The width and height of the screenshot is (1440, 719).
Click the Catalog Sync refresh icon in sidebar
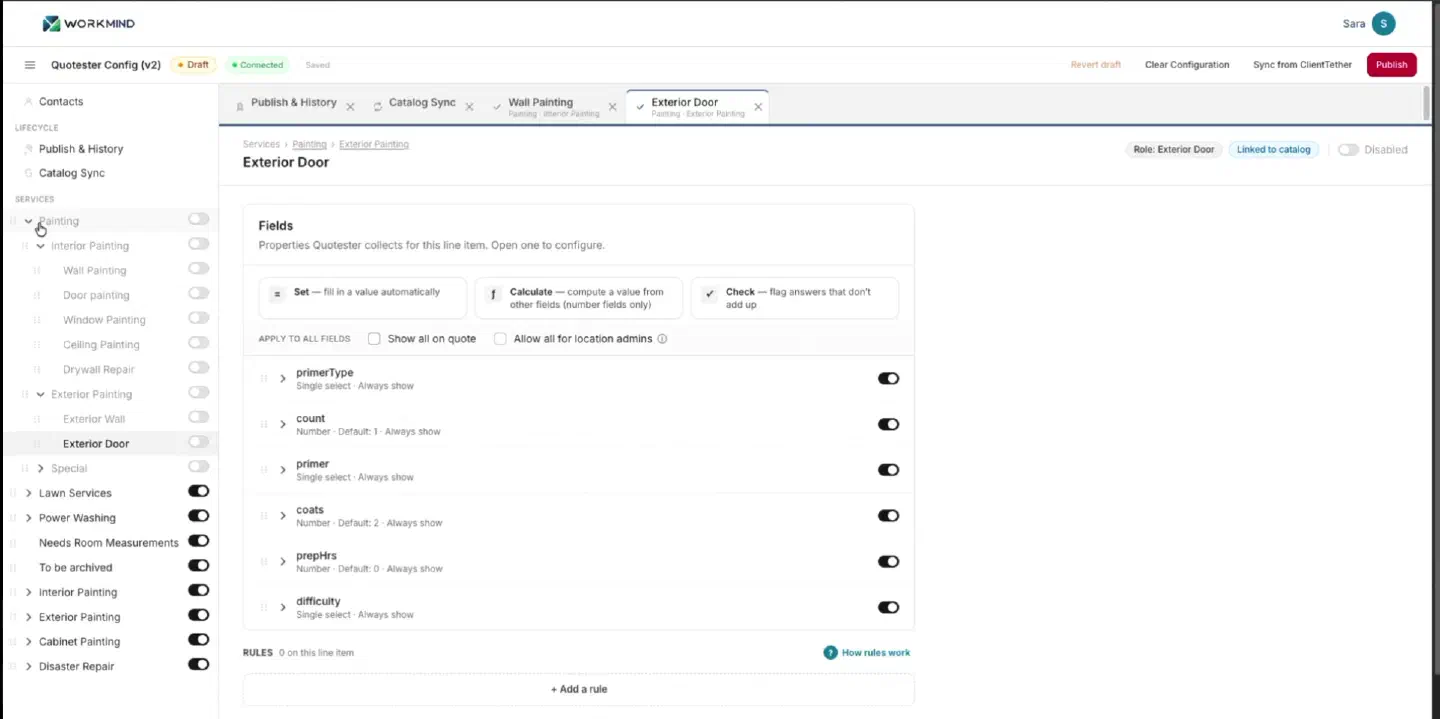coord(28,173)
